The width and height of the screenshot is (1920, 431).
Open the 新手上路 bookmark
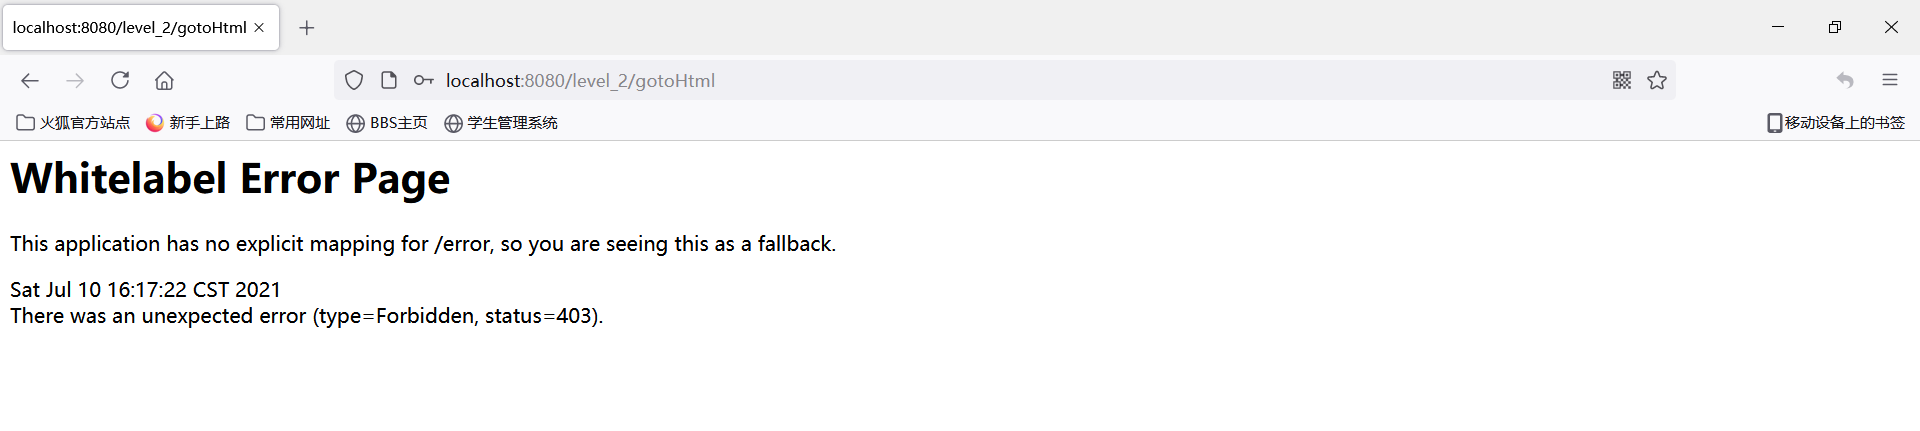(188, 123)
